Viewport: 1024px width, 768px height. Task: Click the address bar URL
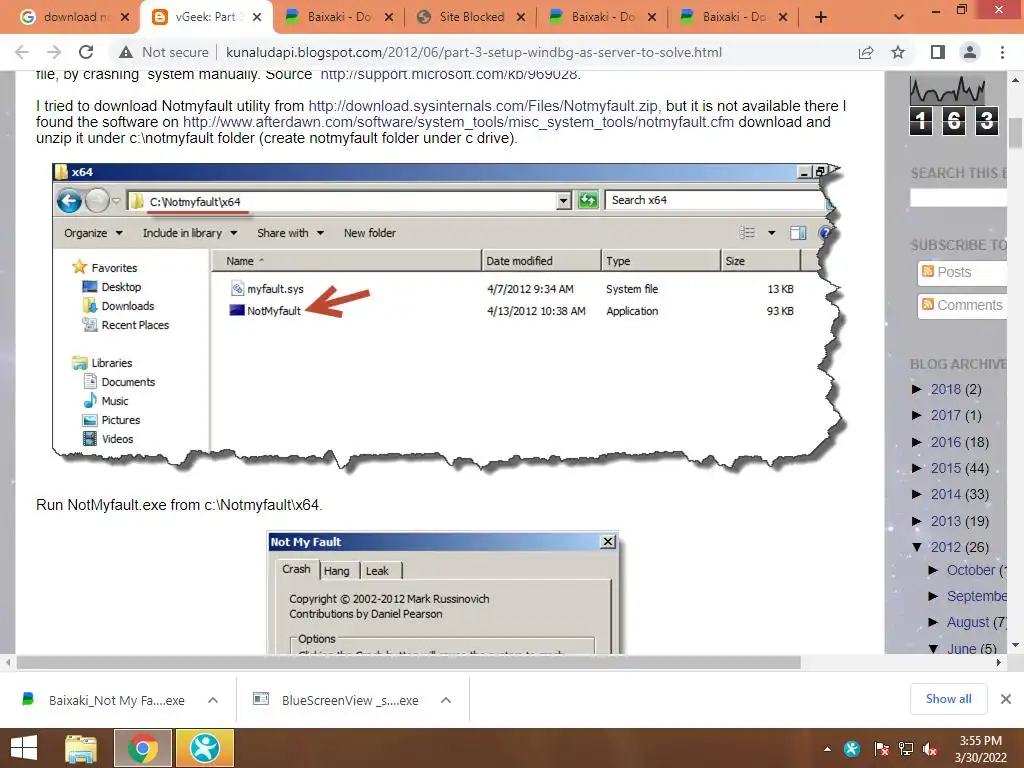473,52
